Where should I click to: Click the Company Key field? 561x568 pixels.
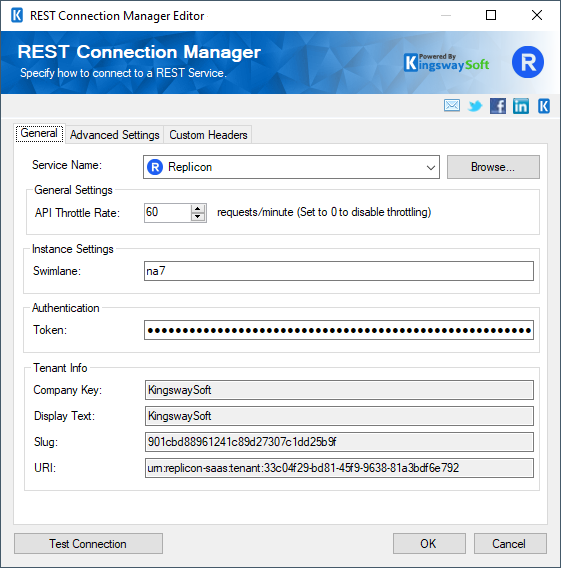coord(339,390)
